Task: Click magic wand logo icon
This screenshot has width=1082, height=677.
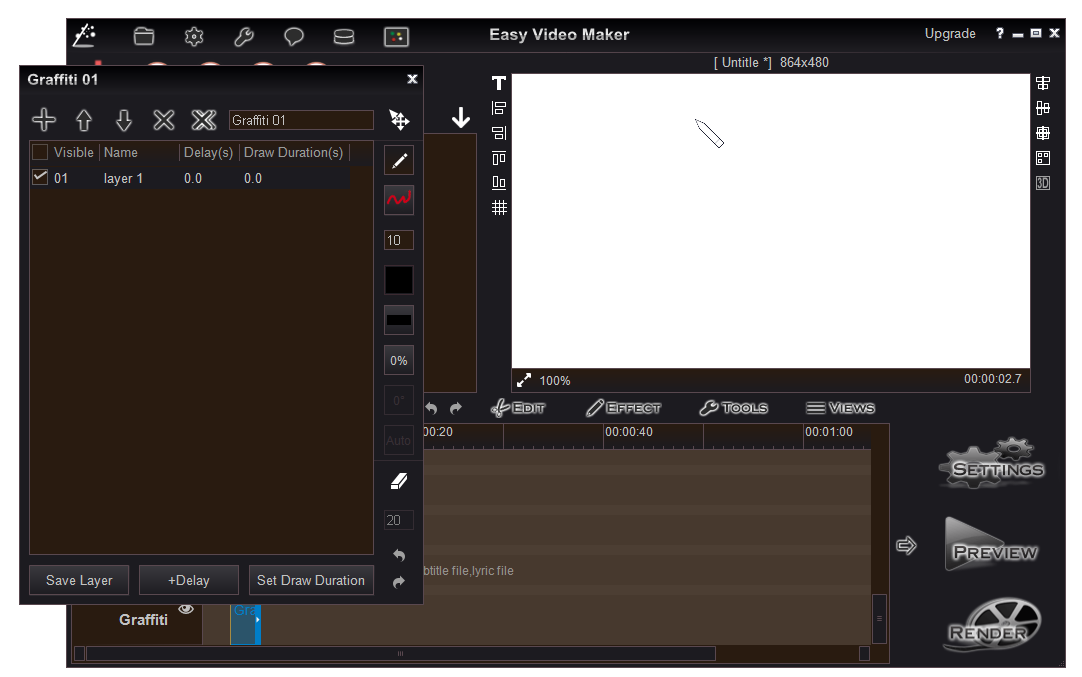Action: pyautogui.click(x=84, y=35)
